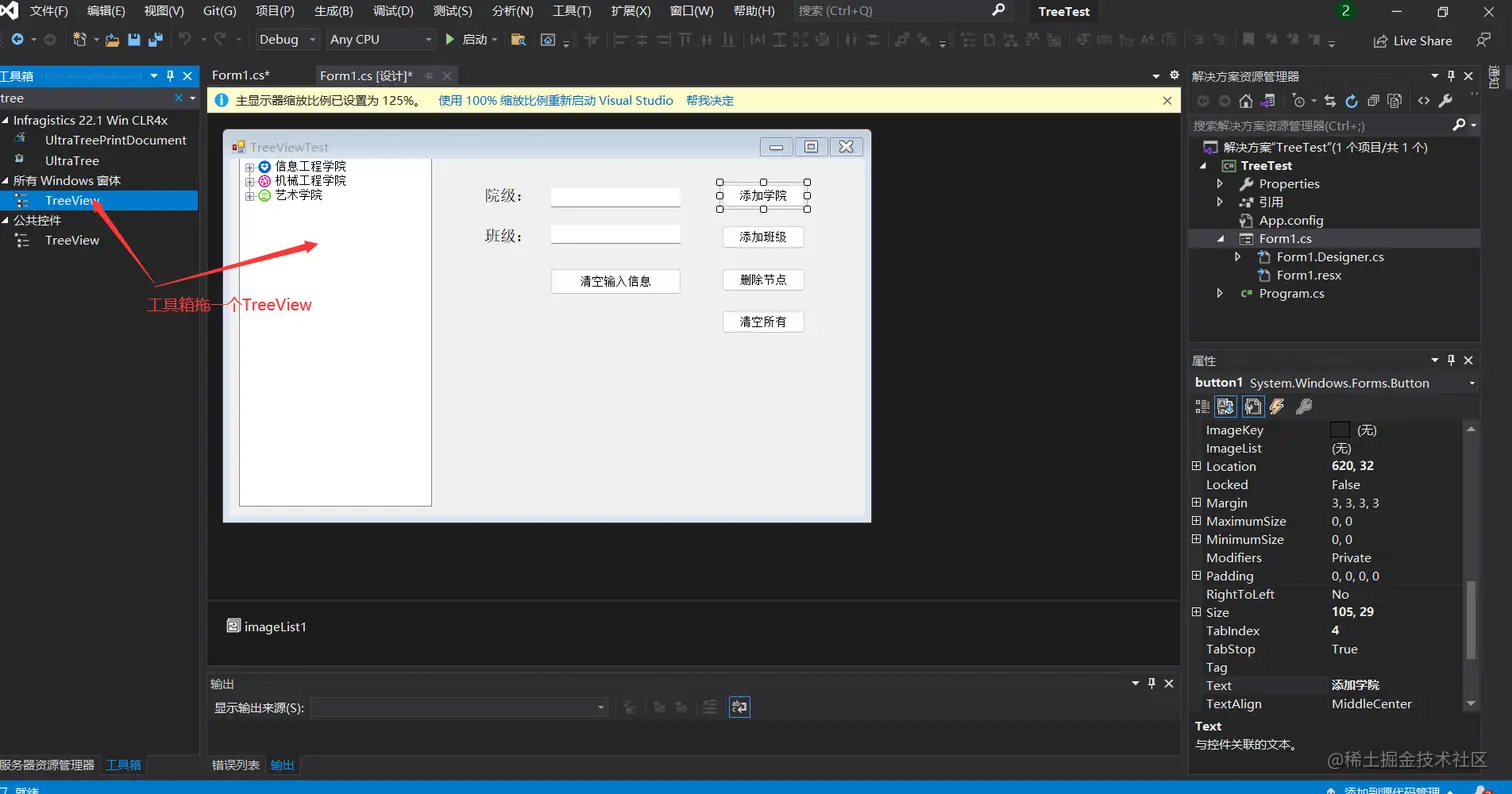
Task: Open the Any CPU platform dropdown
Action: [381, 40]
